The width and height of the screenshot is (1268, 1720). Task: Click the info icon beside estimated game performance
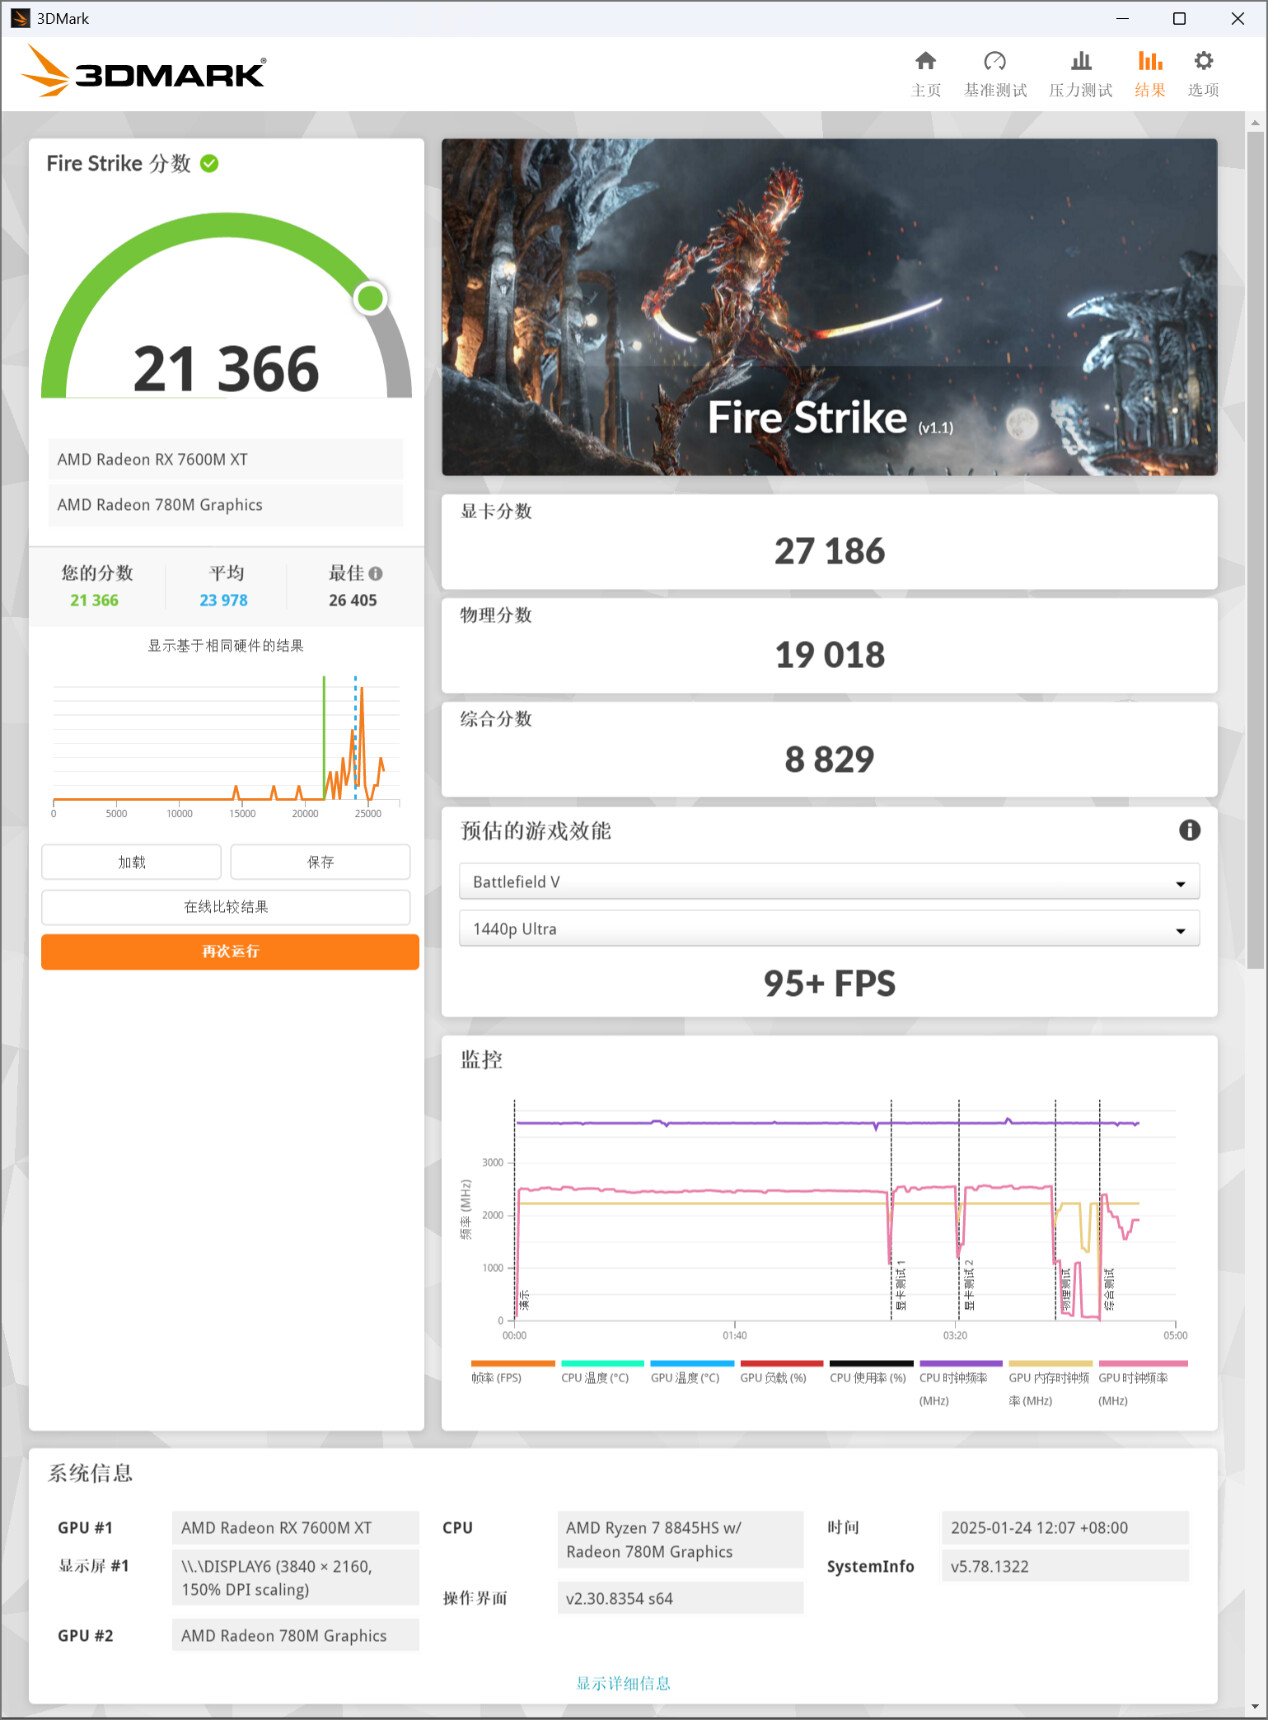tap(1189, 830)
